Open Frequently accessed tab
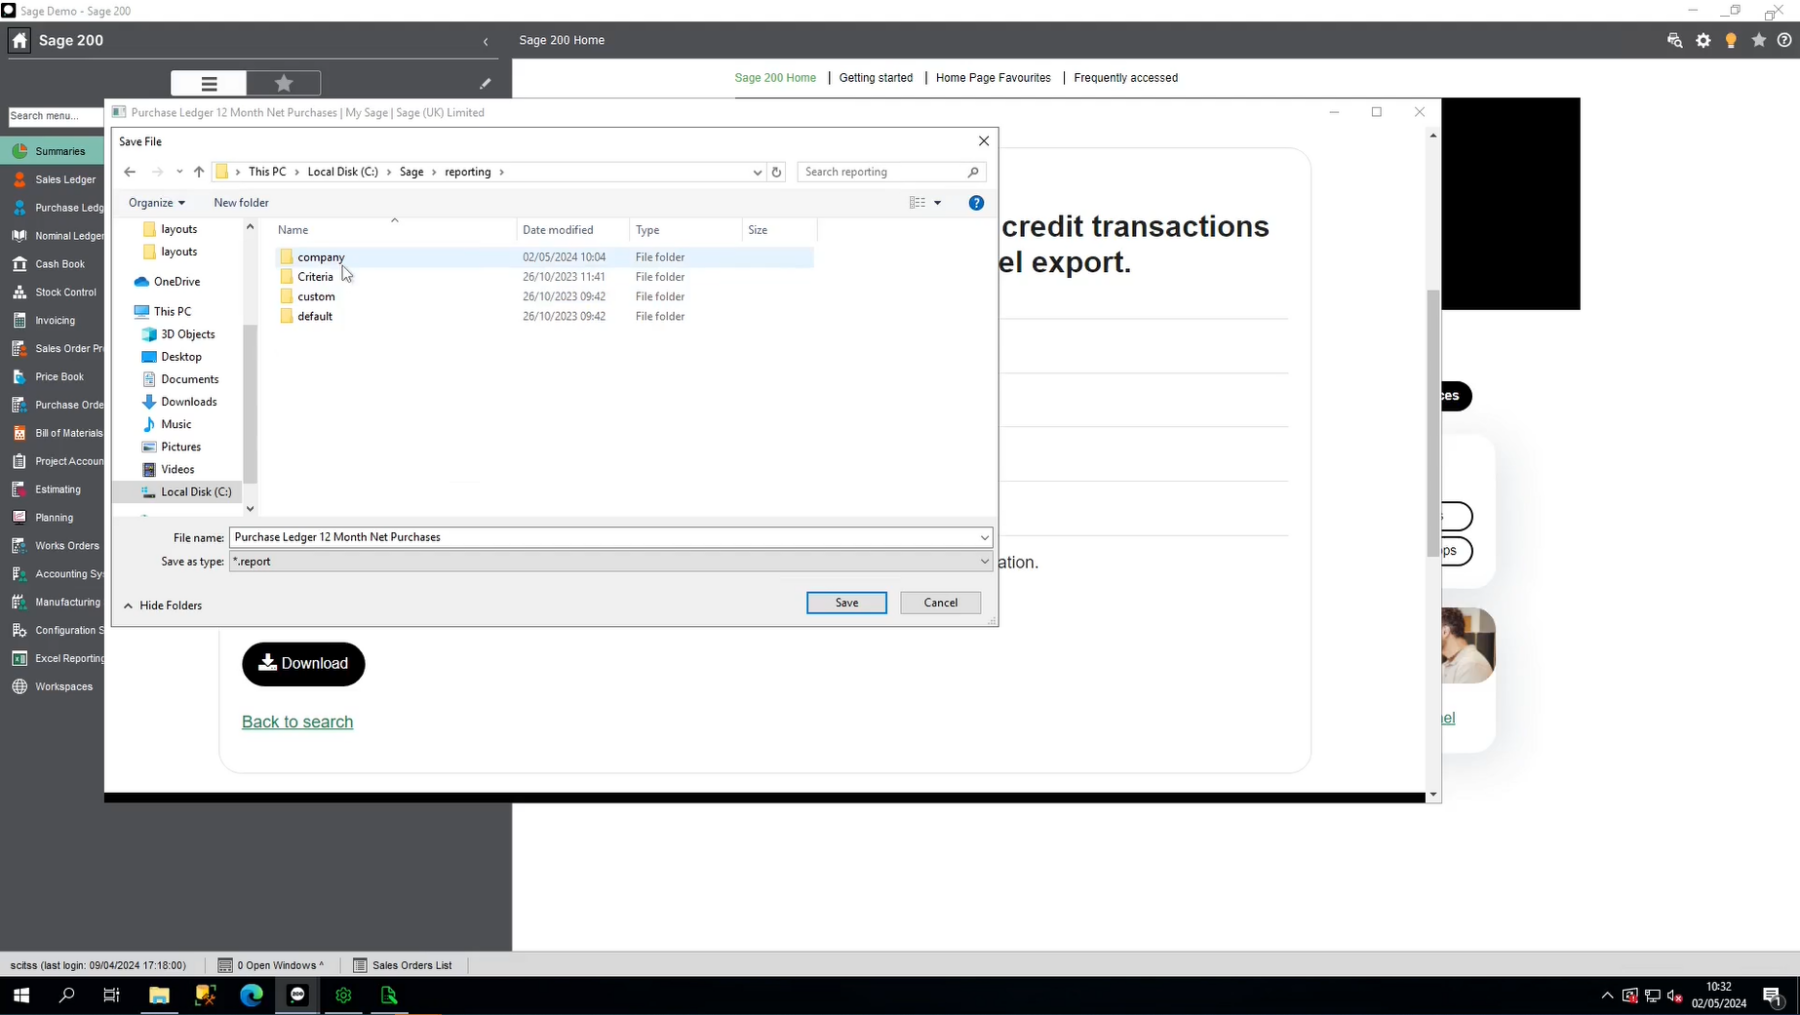This screenshot has height=1015, width=1800. click(1125, 78)
